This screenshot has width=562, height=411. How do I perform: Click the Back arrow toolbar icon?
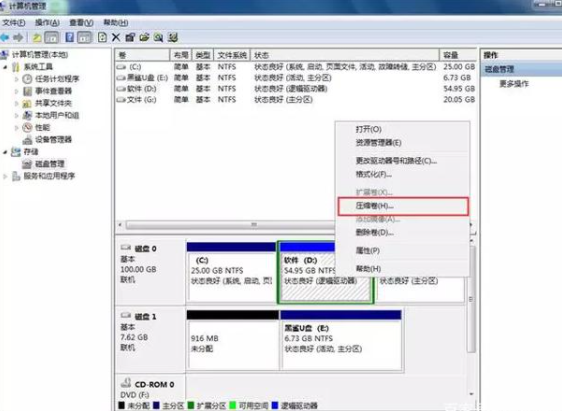coord(5,37)
